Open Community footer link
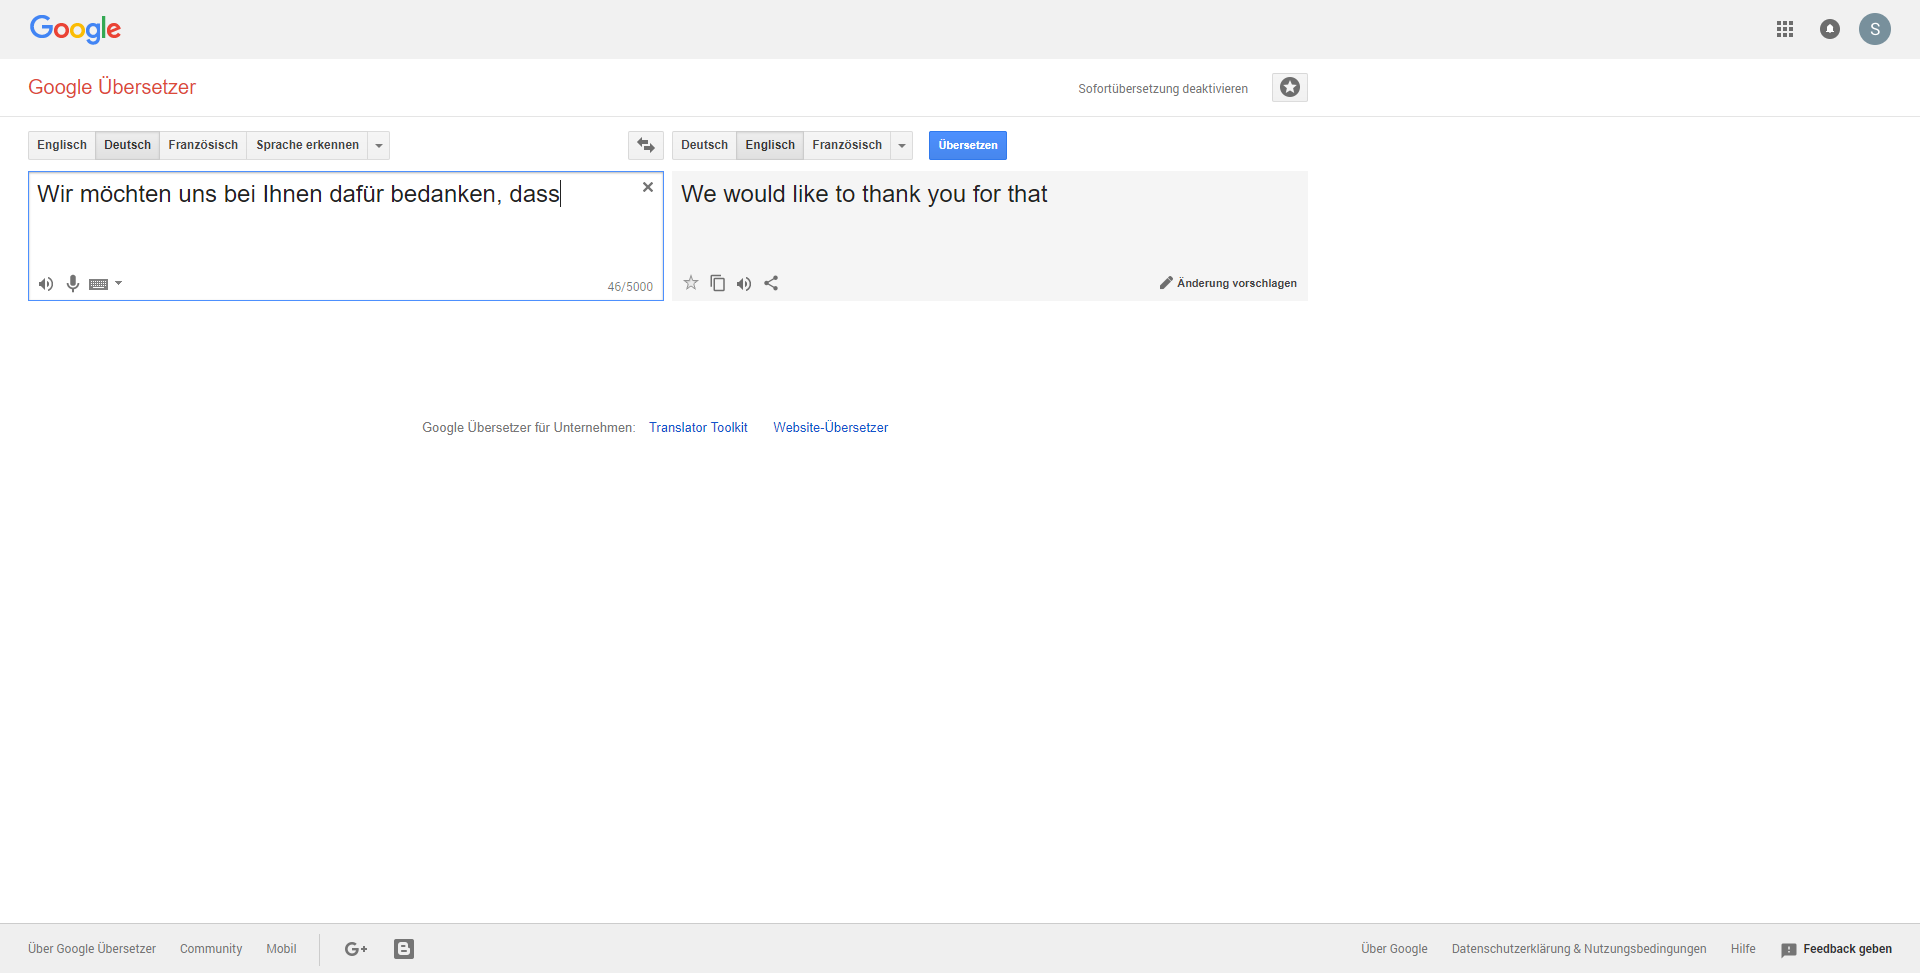Screen dimensions: 1920x973 (211, 949)
